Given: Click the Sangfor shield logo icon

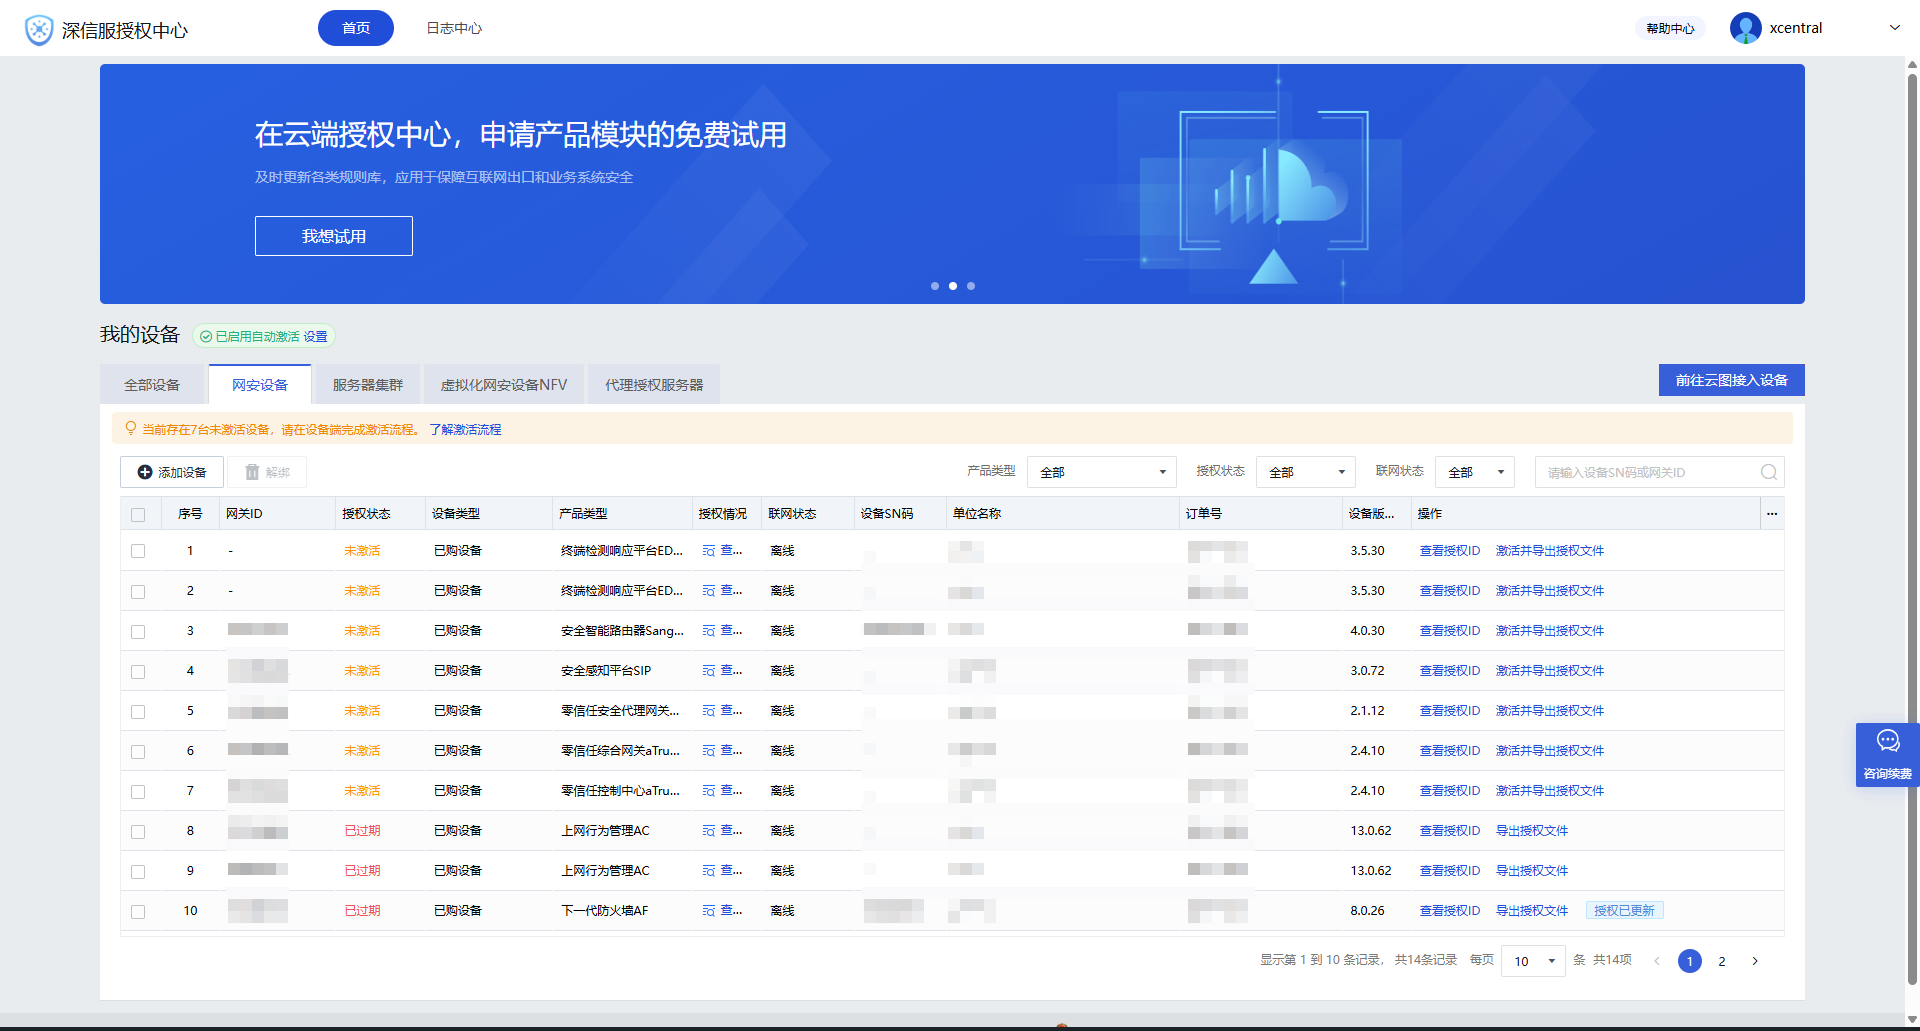Looking at the screenshot, I should [x=39, y=30].
